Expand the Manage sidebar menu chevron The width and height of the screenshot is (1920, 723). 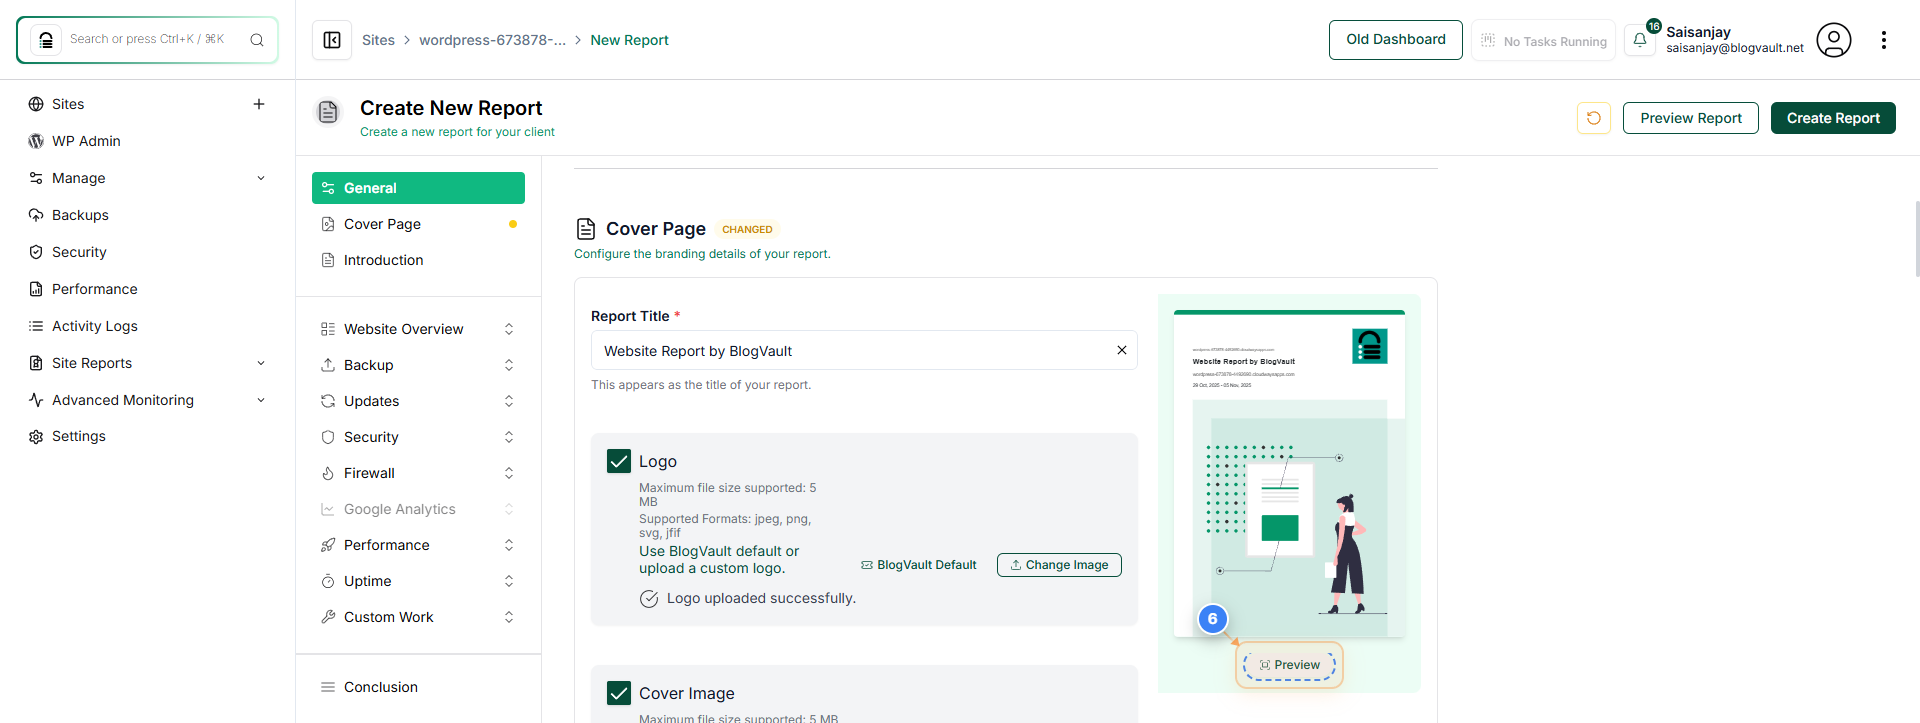click(261, 178)
